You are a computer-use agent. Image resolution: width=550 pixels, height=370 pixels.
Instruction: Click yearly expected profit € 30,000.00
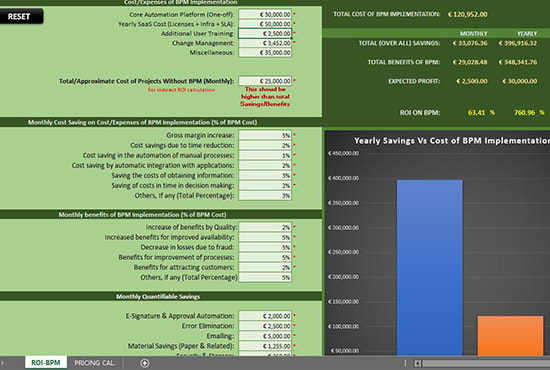coord(519,81)
